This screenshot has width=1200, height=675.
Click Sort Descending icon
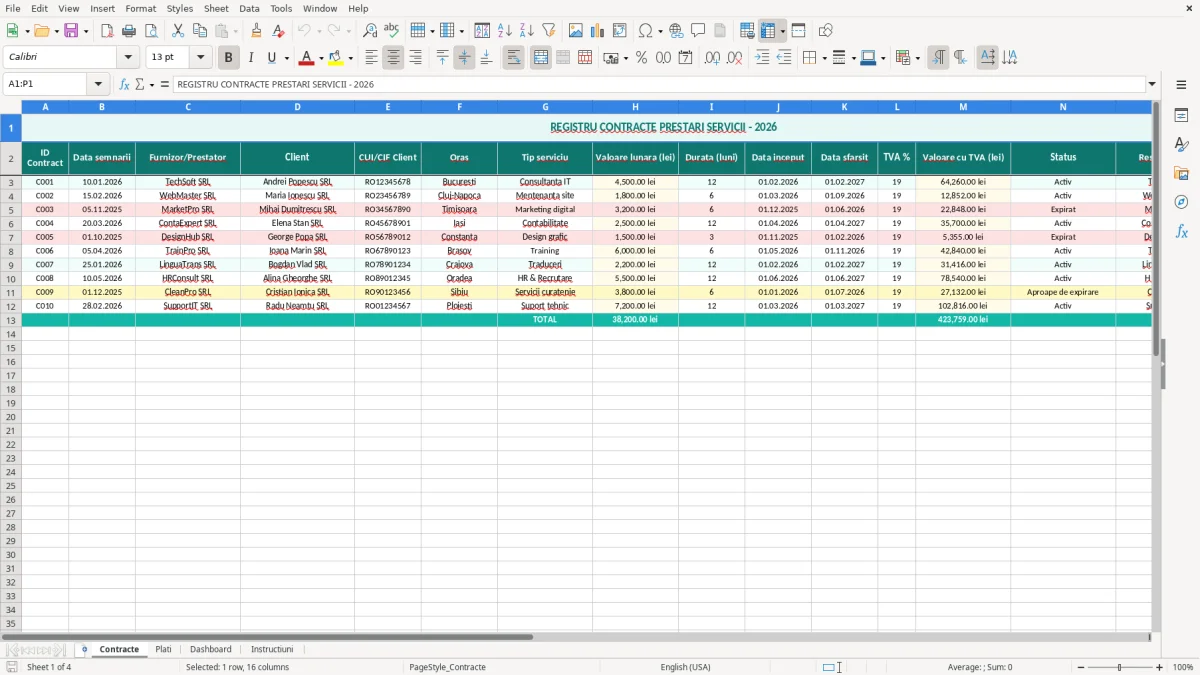coord(526,31)
